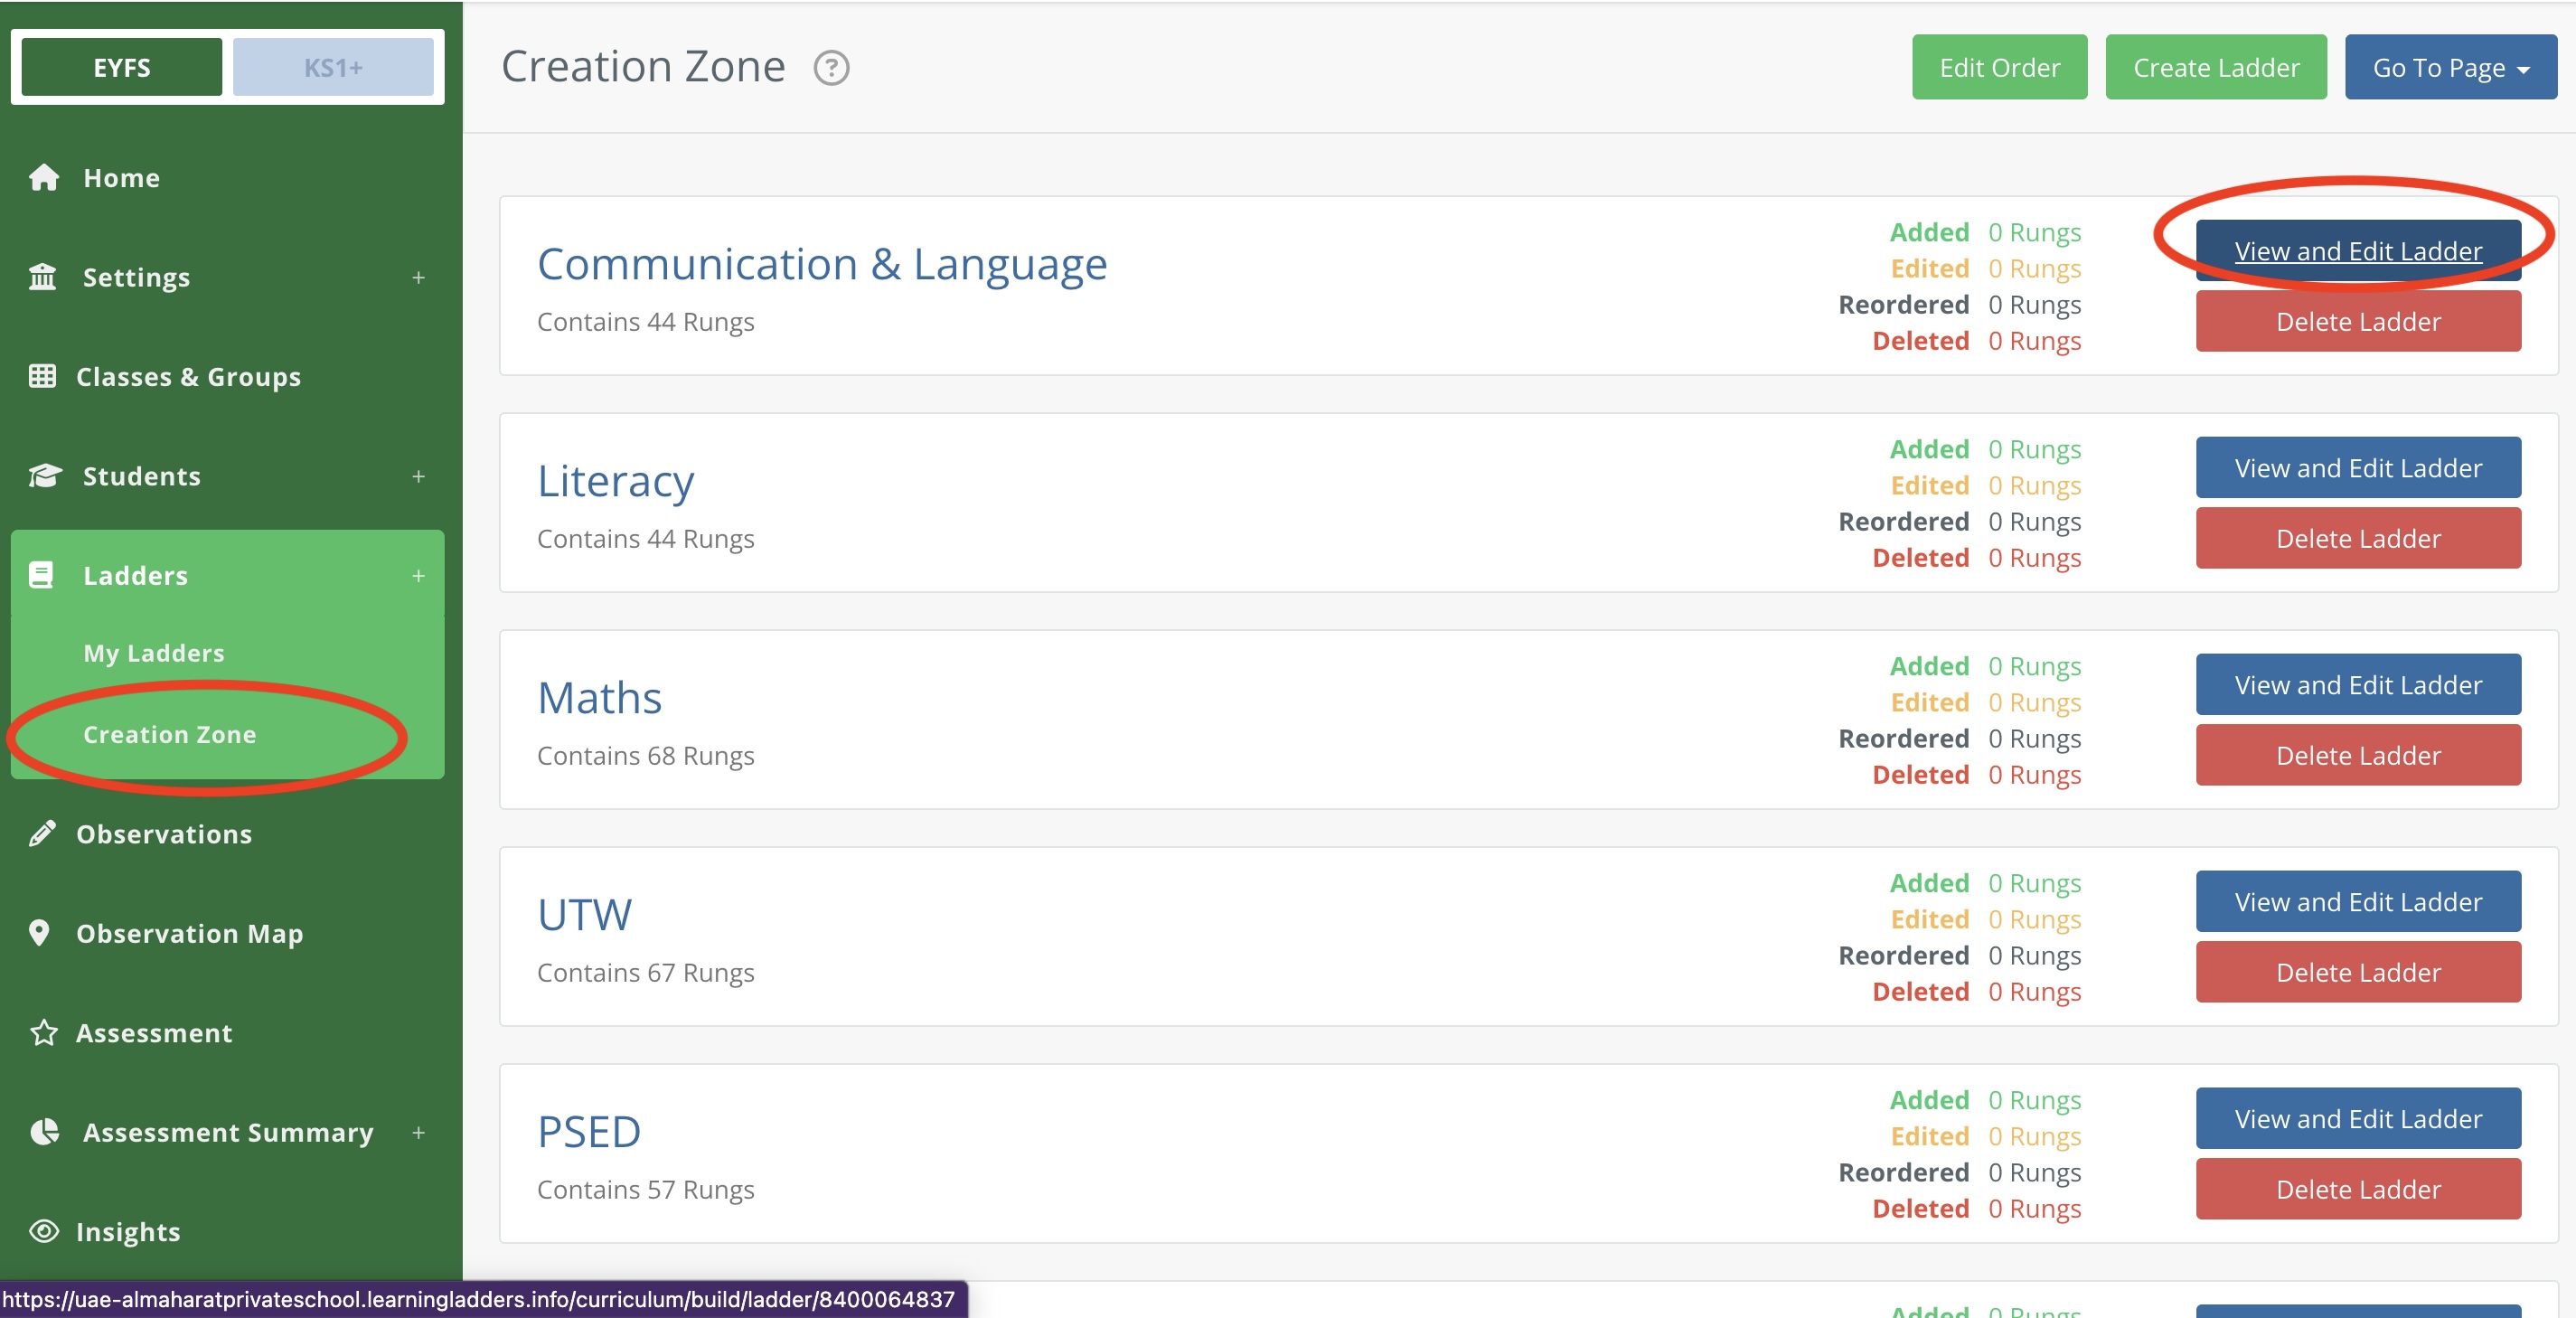Click the Insights eye icon

(x=43, y=1231)
